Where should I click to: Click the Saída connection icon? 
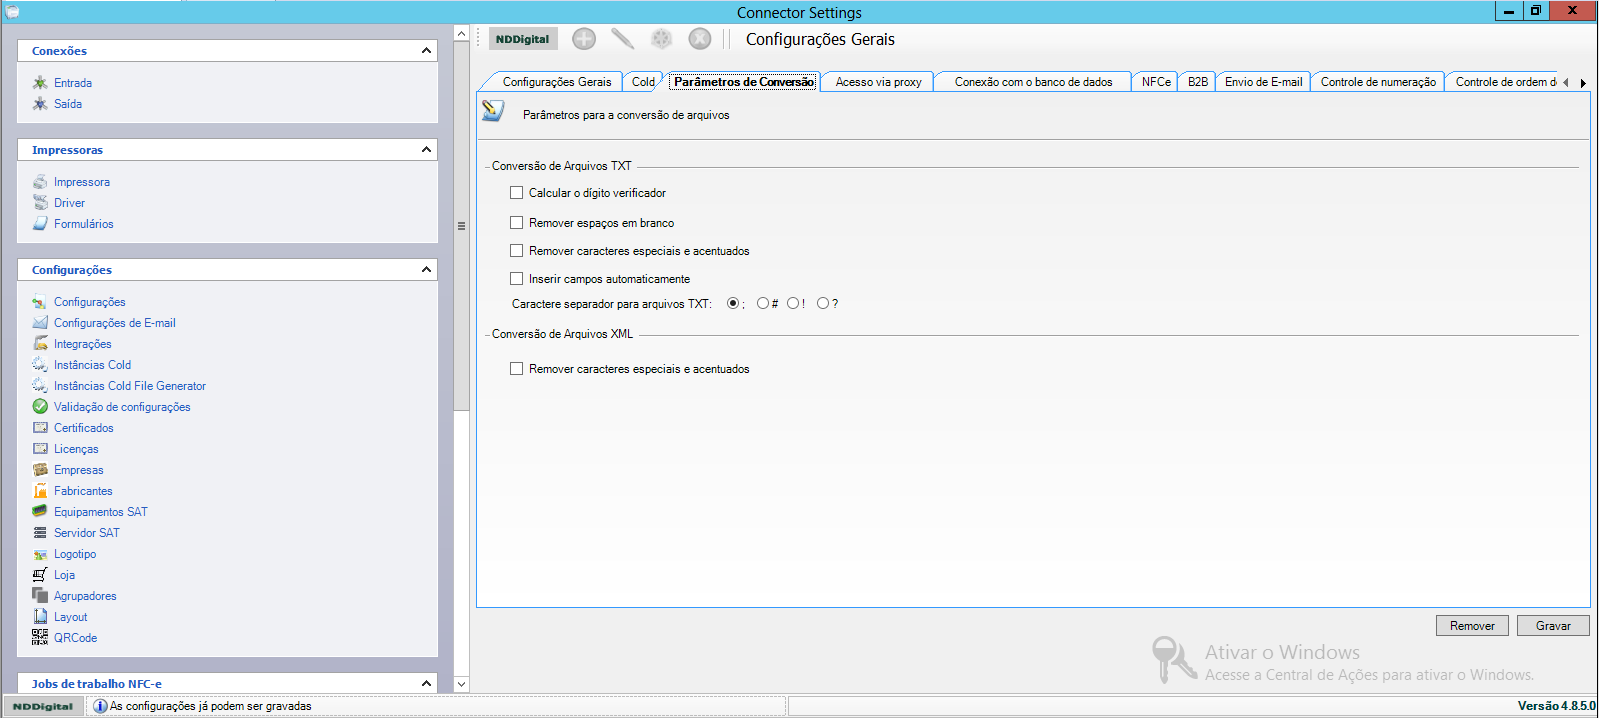40,104
